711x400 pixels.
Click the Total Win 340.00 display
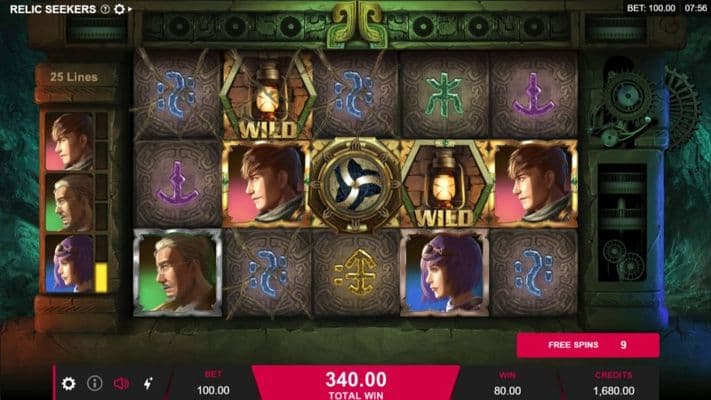click(356, 384)
